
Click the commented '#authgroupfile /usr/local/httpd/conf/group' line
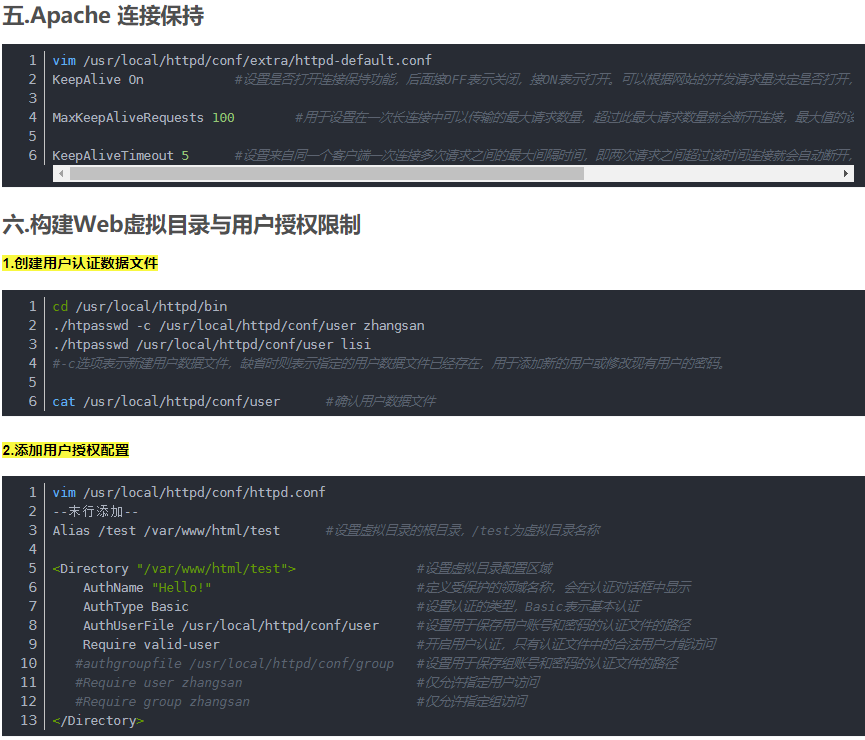tap(234, 663)
